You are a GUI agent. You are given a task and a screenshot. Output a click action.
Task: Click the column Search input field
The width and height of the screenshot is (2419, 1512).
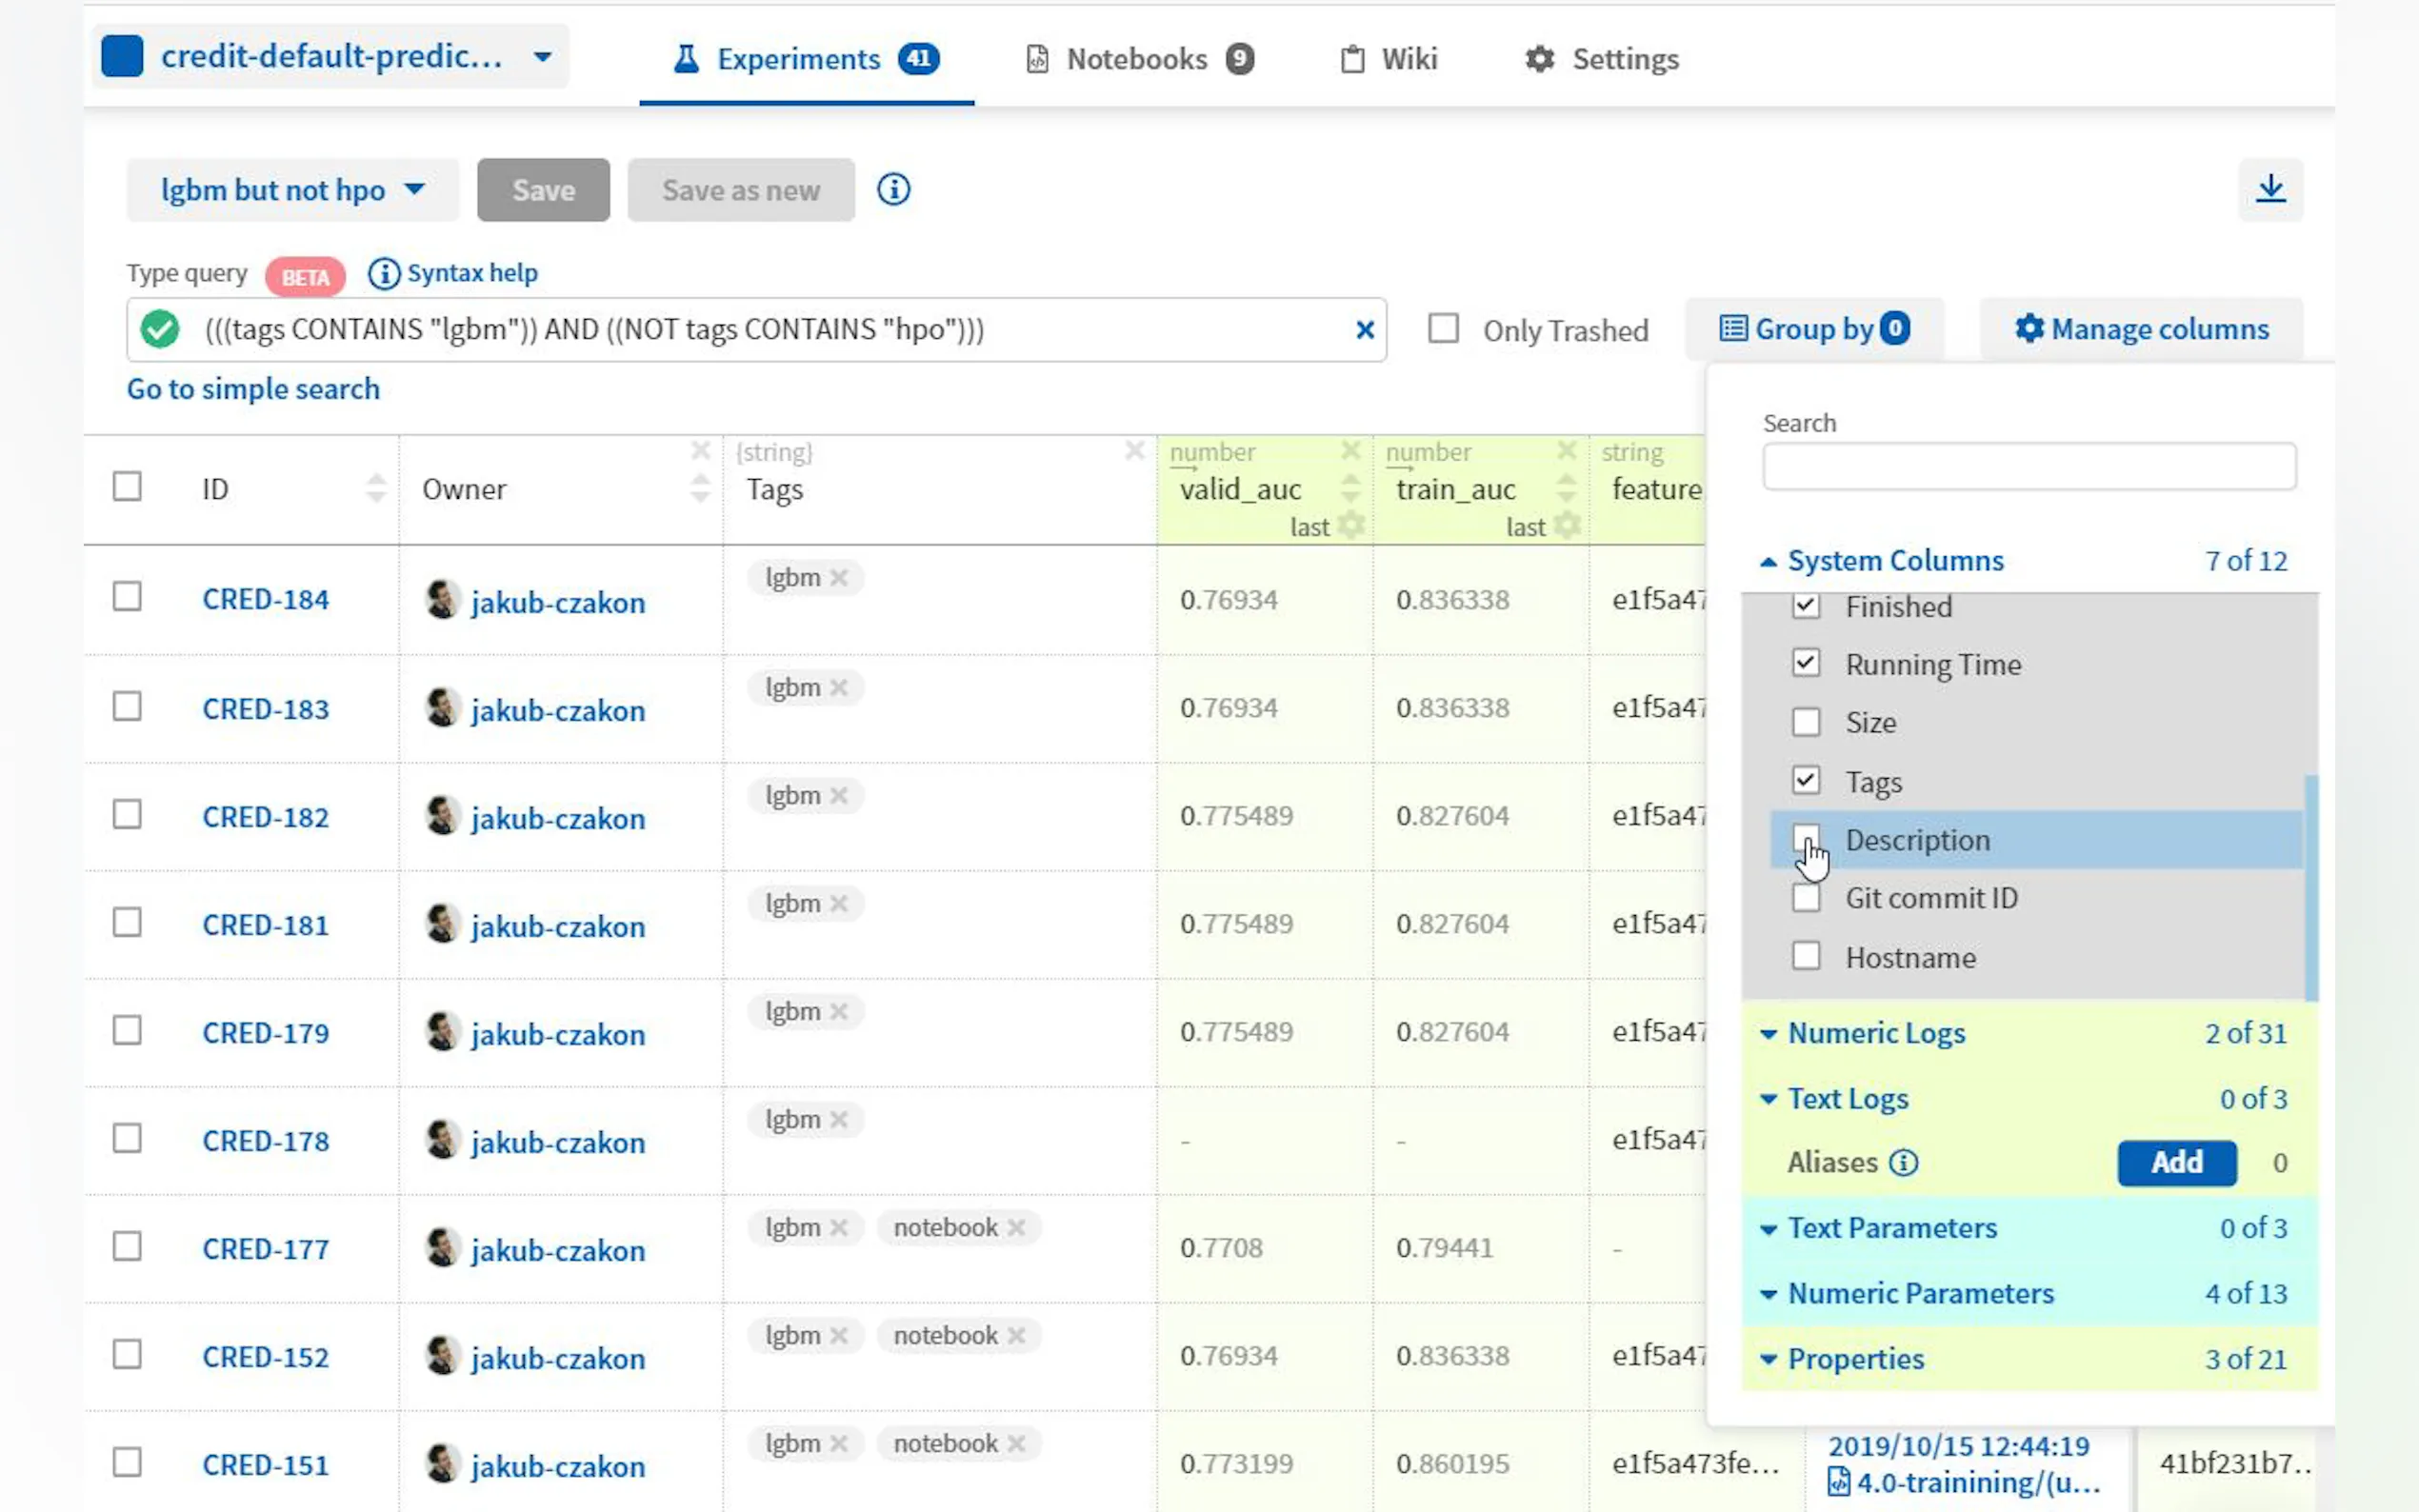tap(2028, 467)
